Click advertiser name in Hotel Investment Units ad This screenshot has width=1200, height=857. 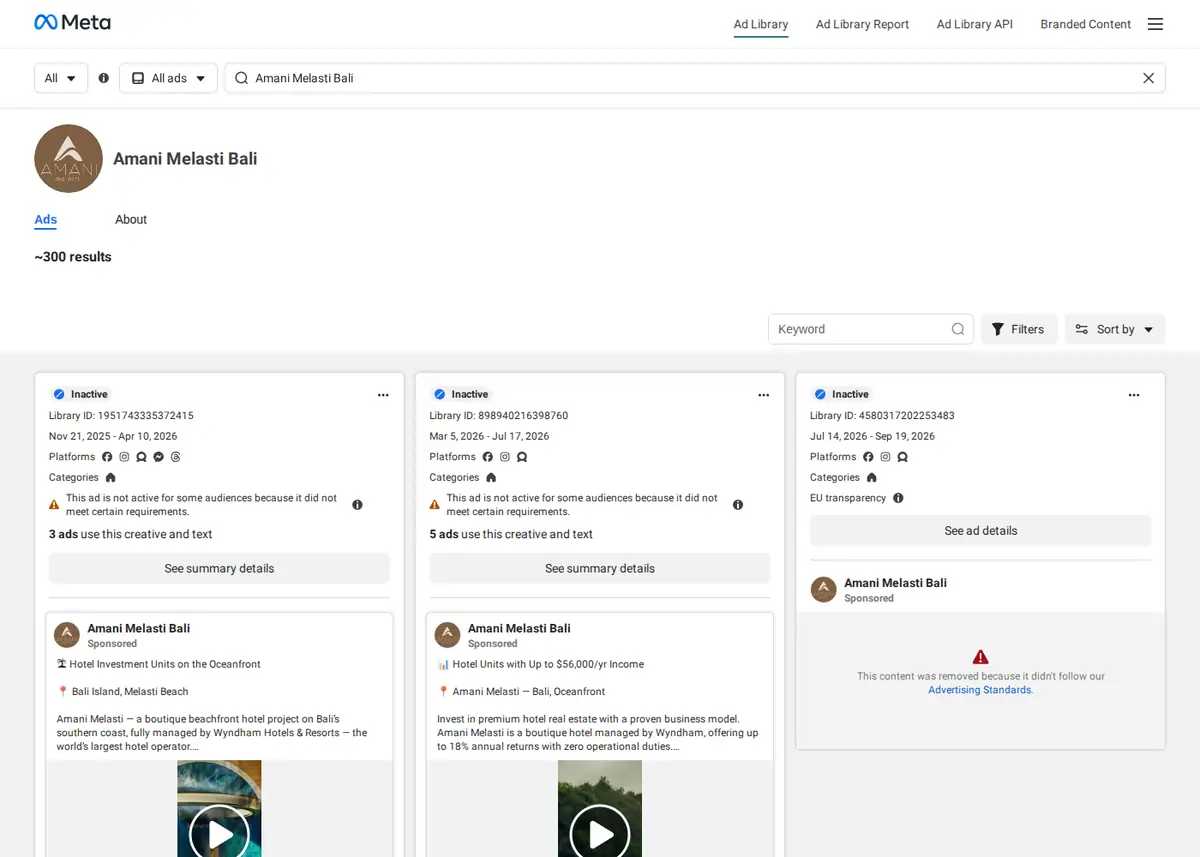tap(138, 628)
